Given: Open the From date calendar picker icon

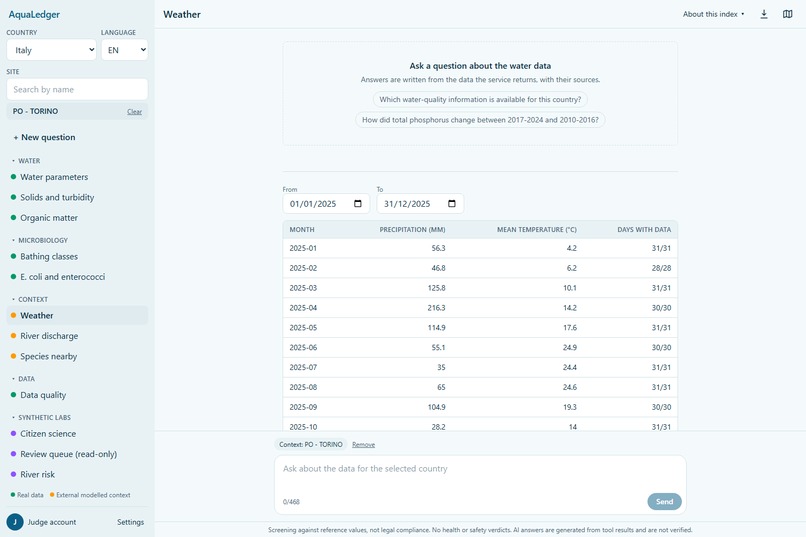Looking at the screenshot, I should click(x=358, y=203).
